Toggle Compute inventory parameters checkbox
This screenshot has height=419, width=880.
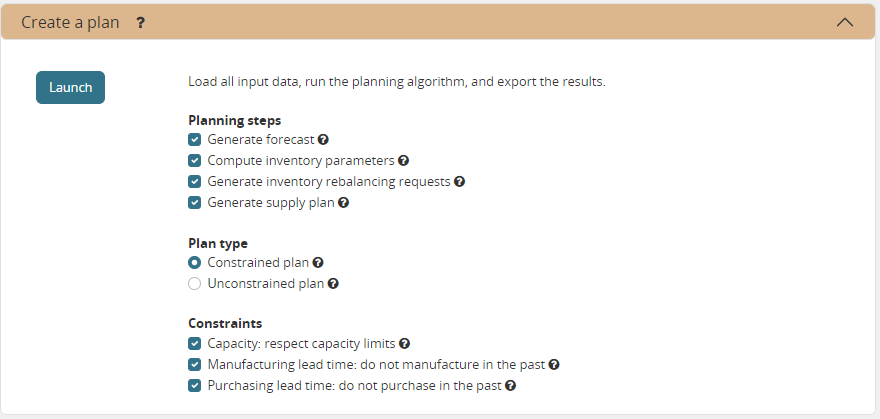tap(195, 160)
